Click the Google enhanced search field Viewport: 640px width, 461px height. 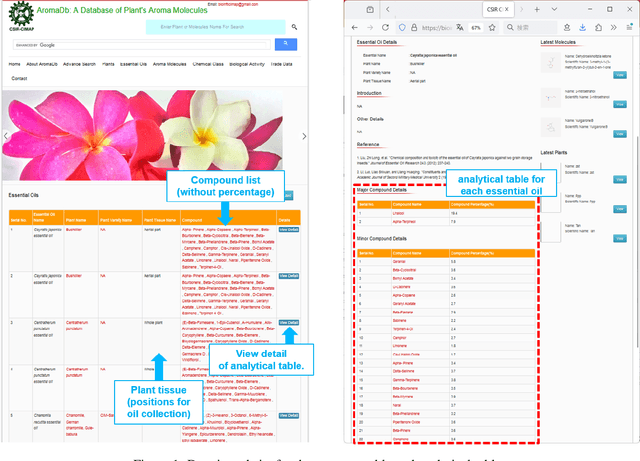click(x=142, y=45)
